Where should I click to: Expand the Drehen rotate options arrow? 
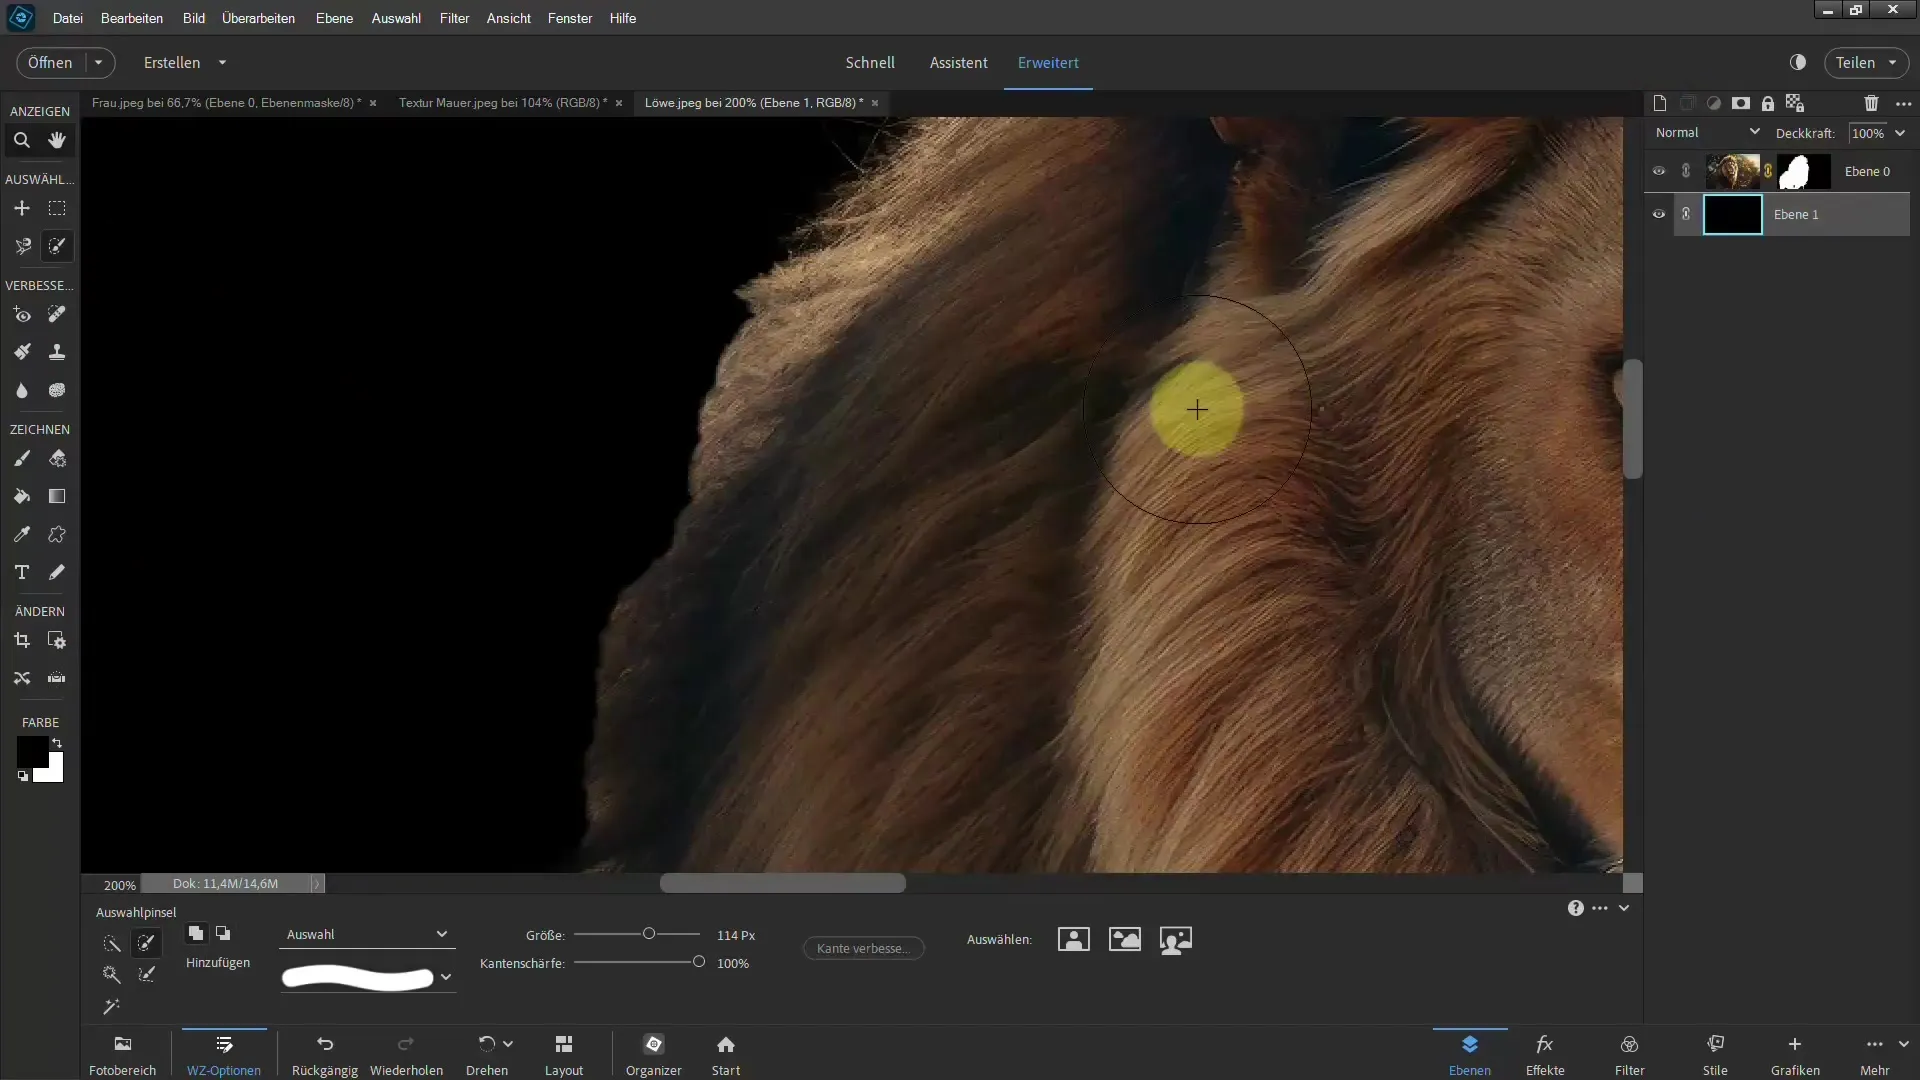click(508, 1043)
